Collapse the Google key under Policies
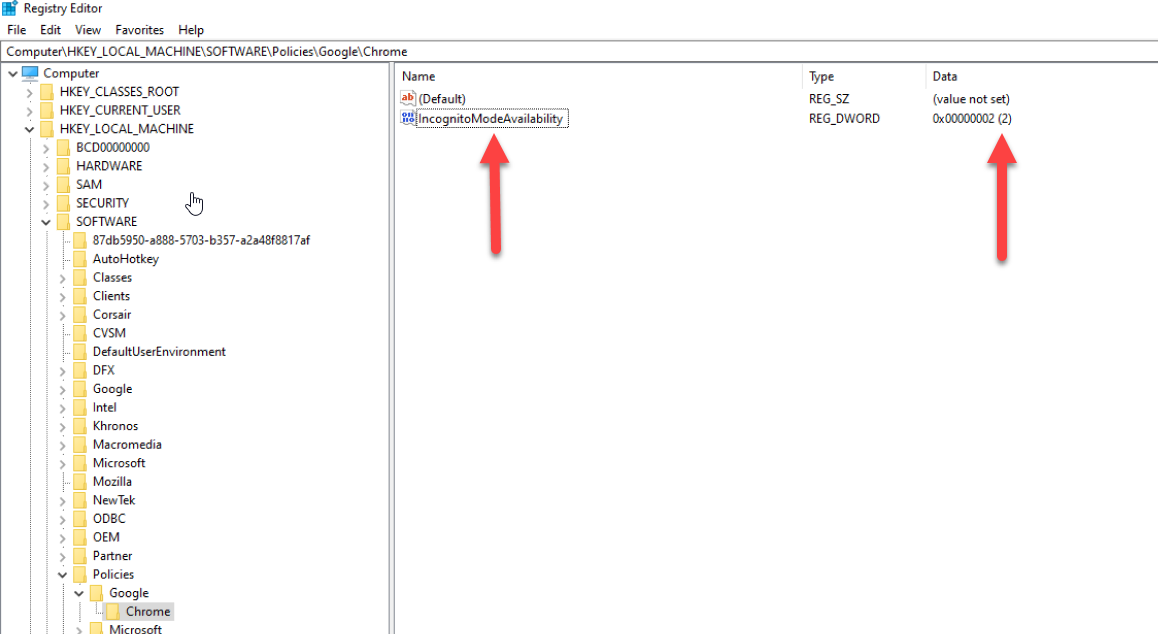 (x=79, y=593)
